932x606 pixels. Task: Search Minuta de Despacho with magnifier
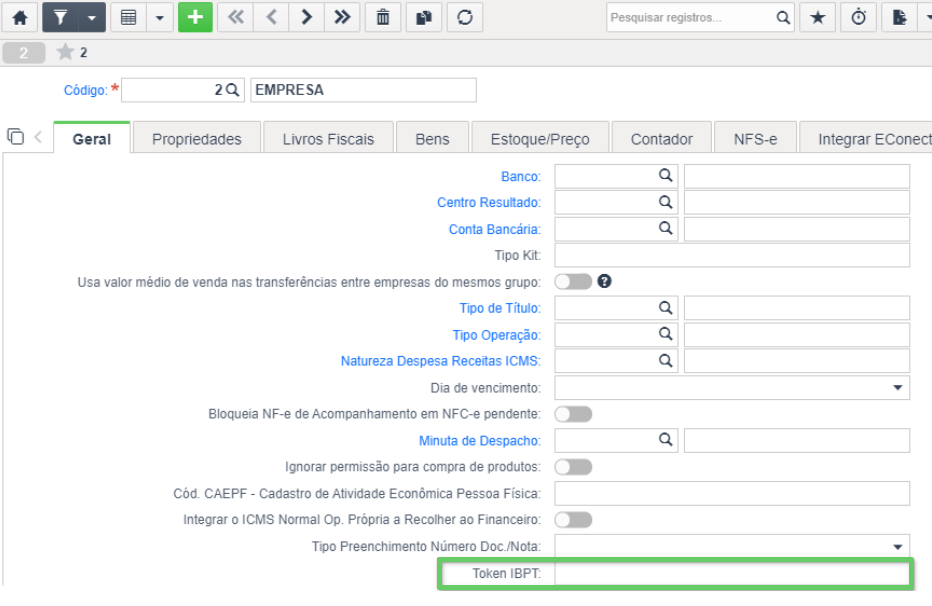665,440
